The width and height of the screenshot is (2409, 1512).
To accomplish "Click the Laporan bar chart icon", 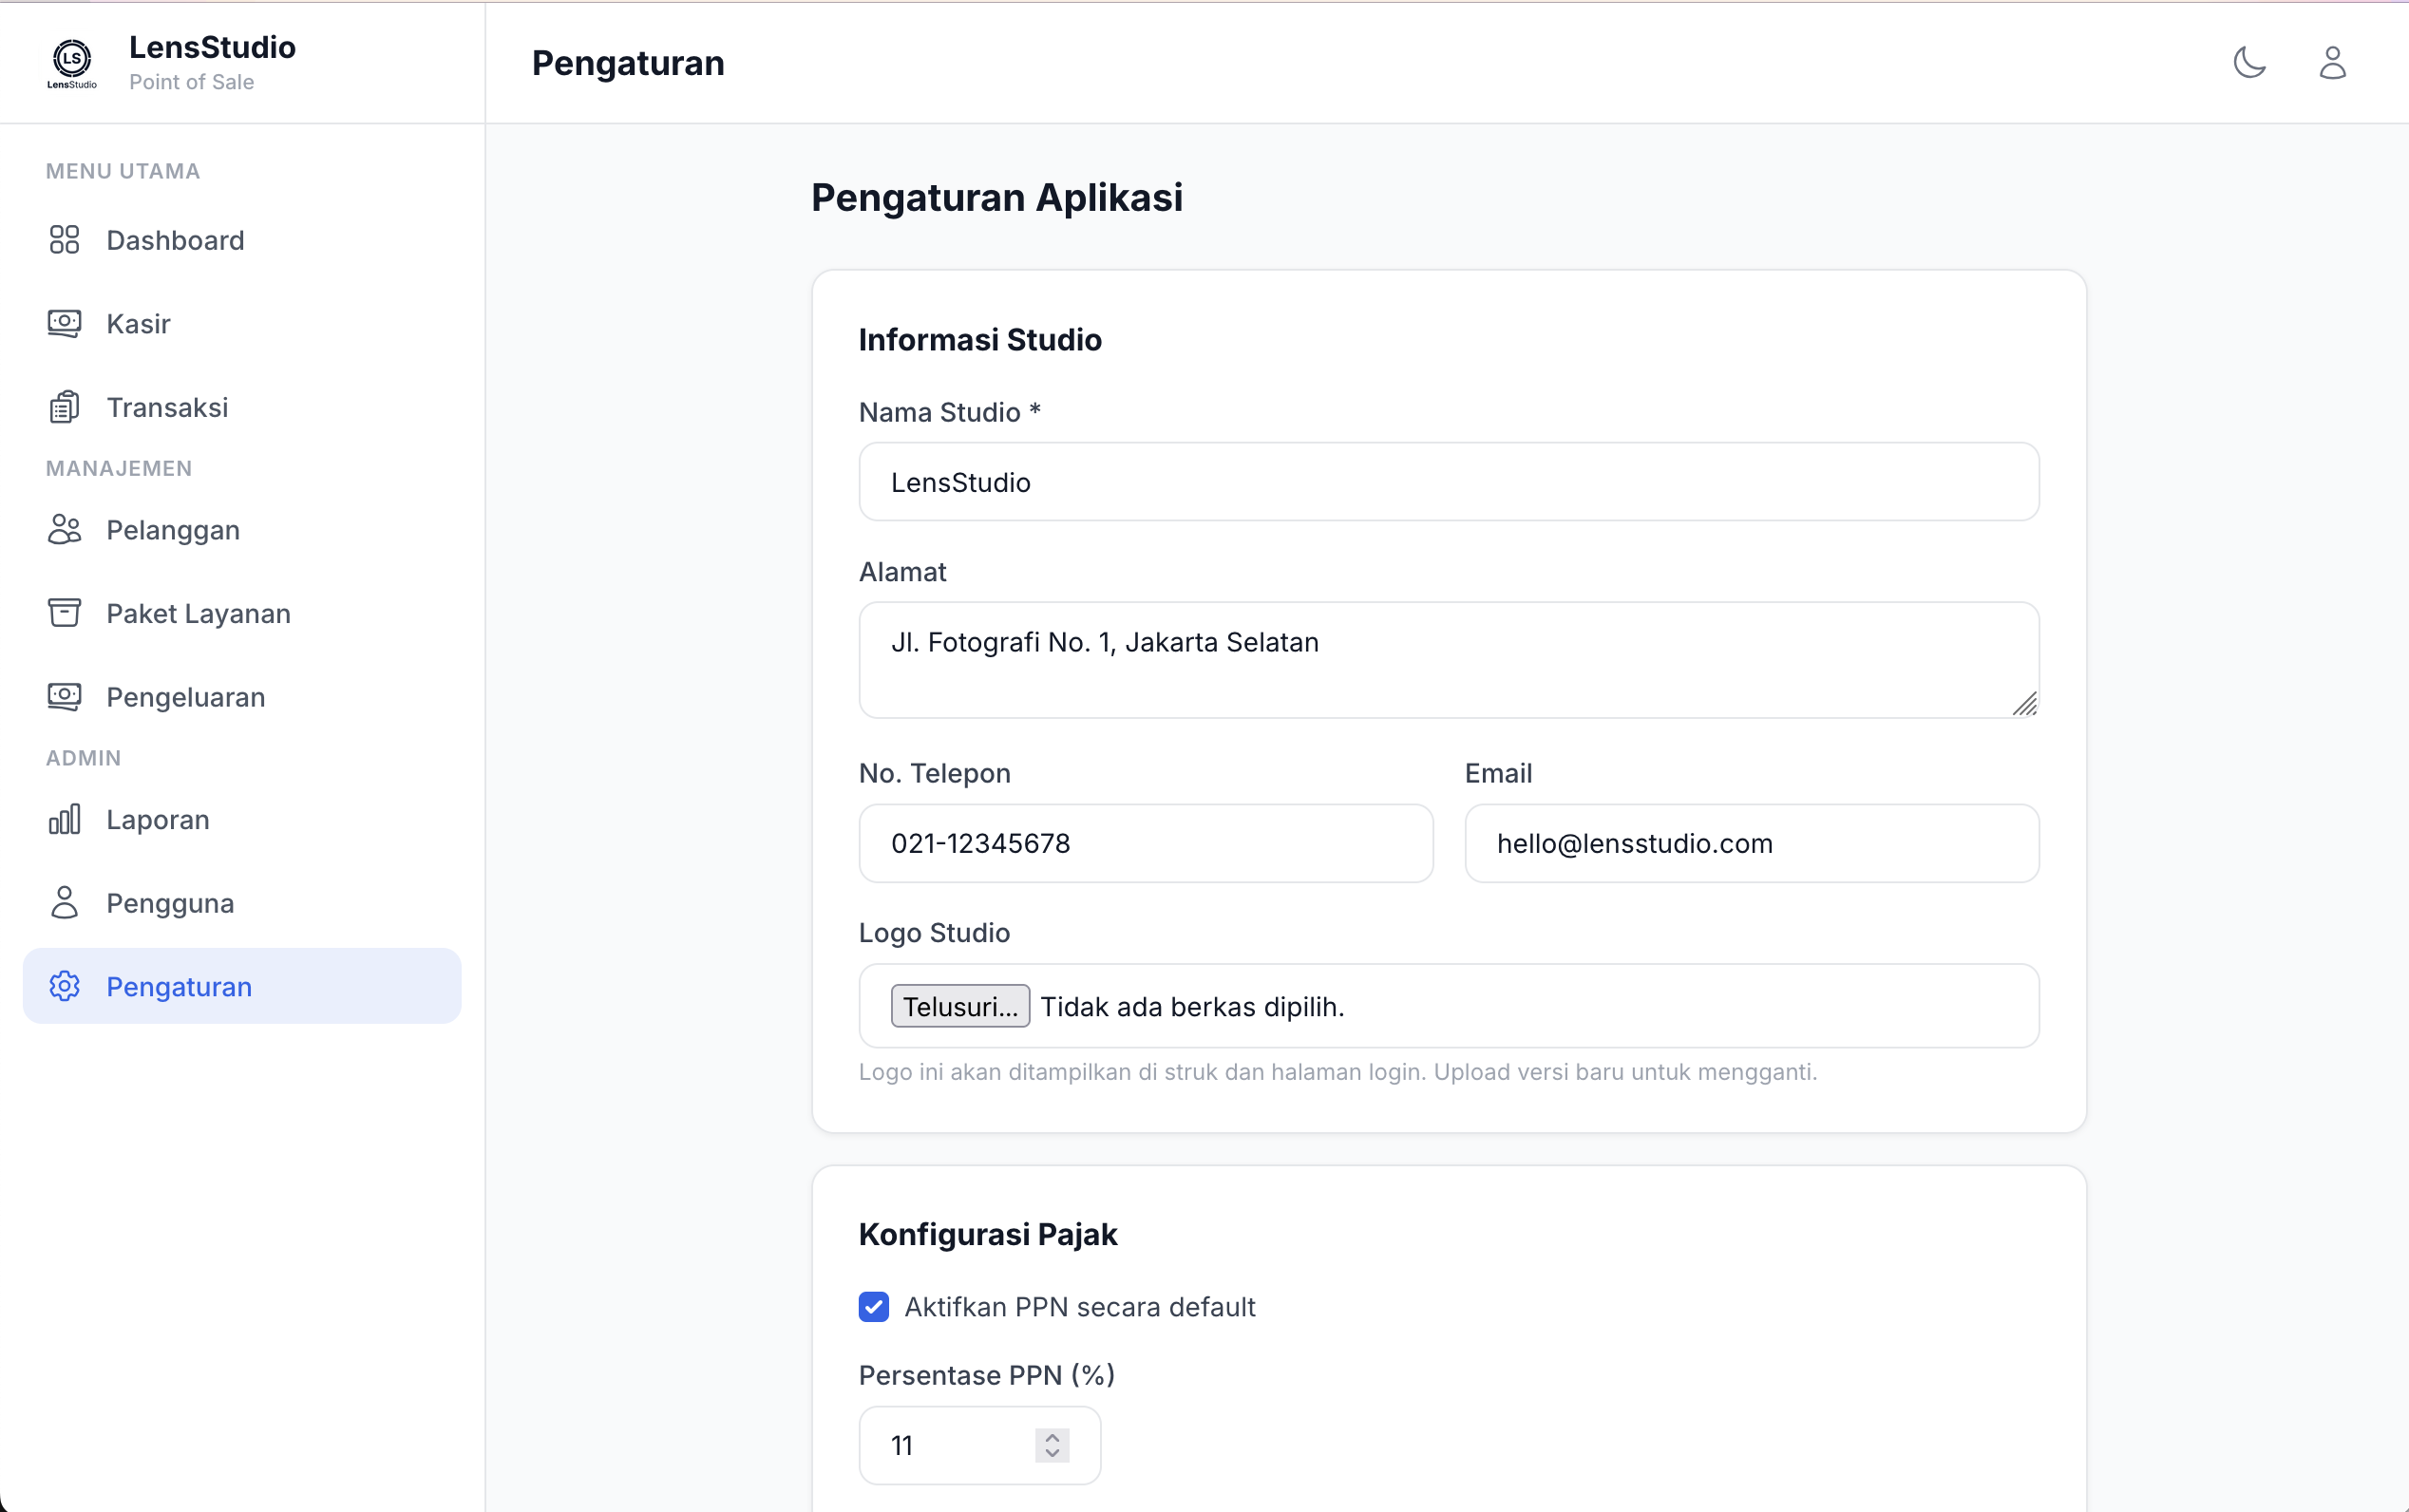I will pyautogui.click(x=64, y=819).
